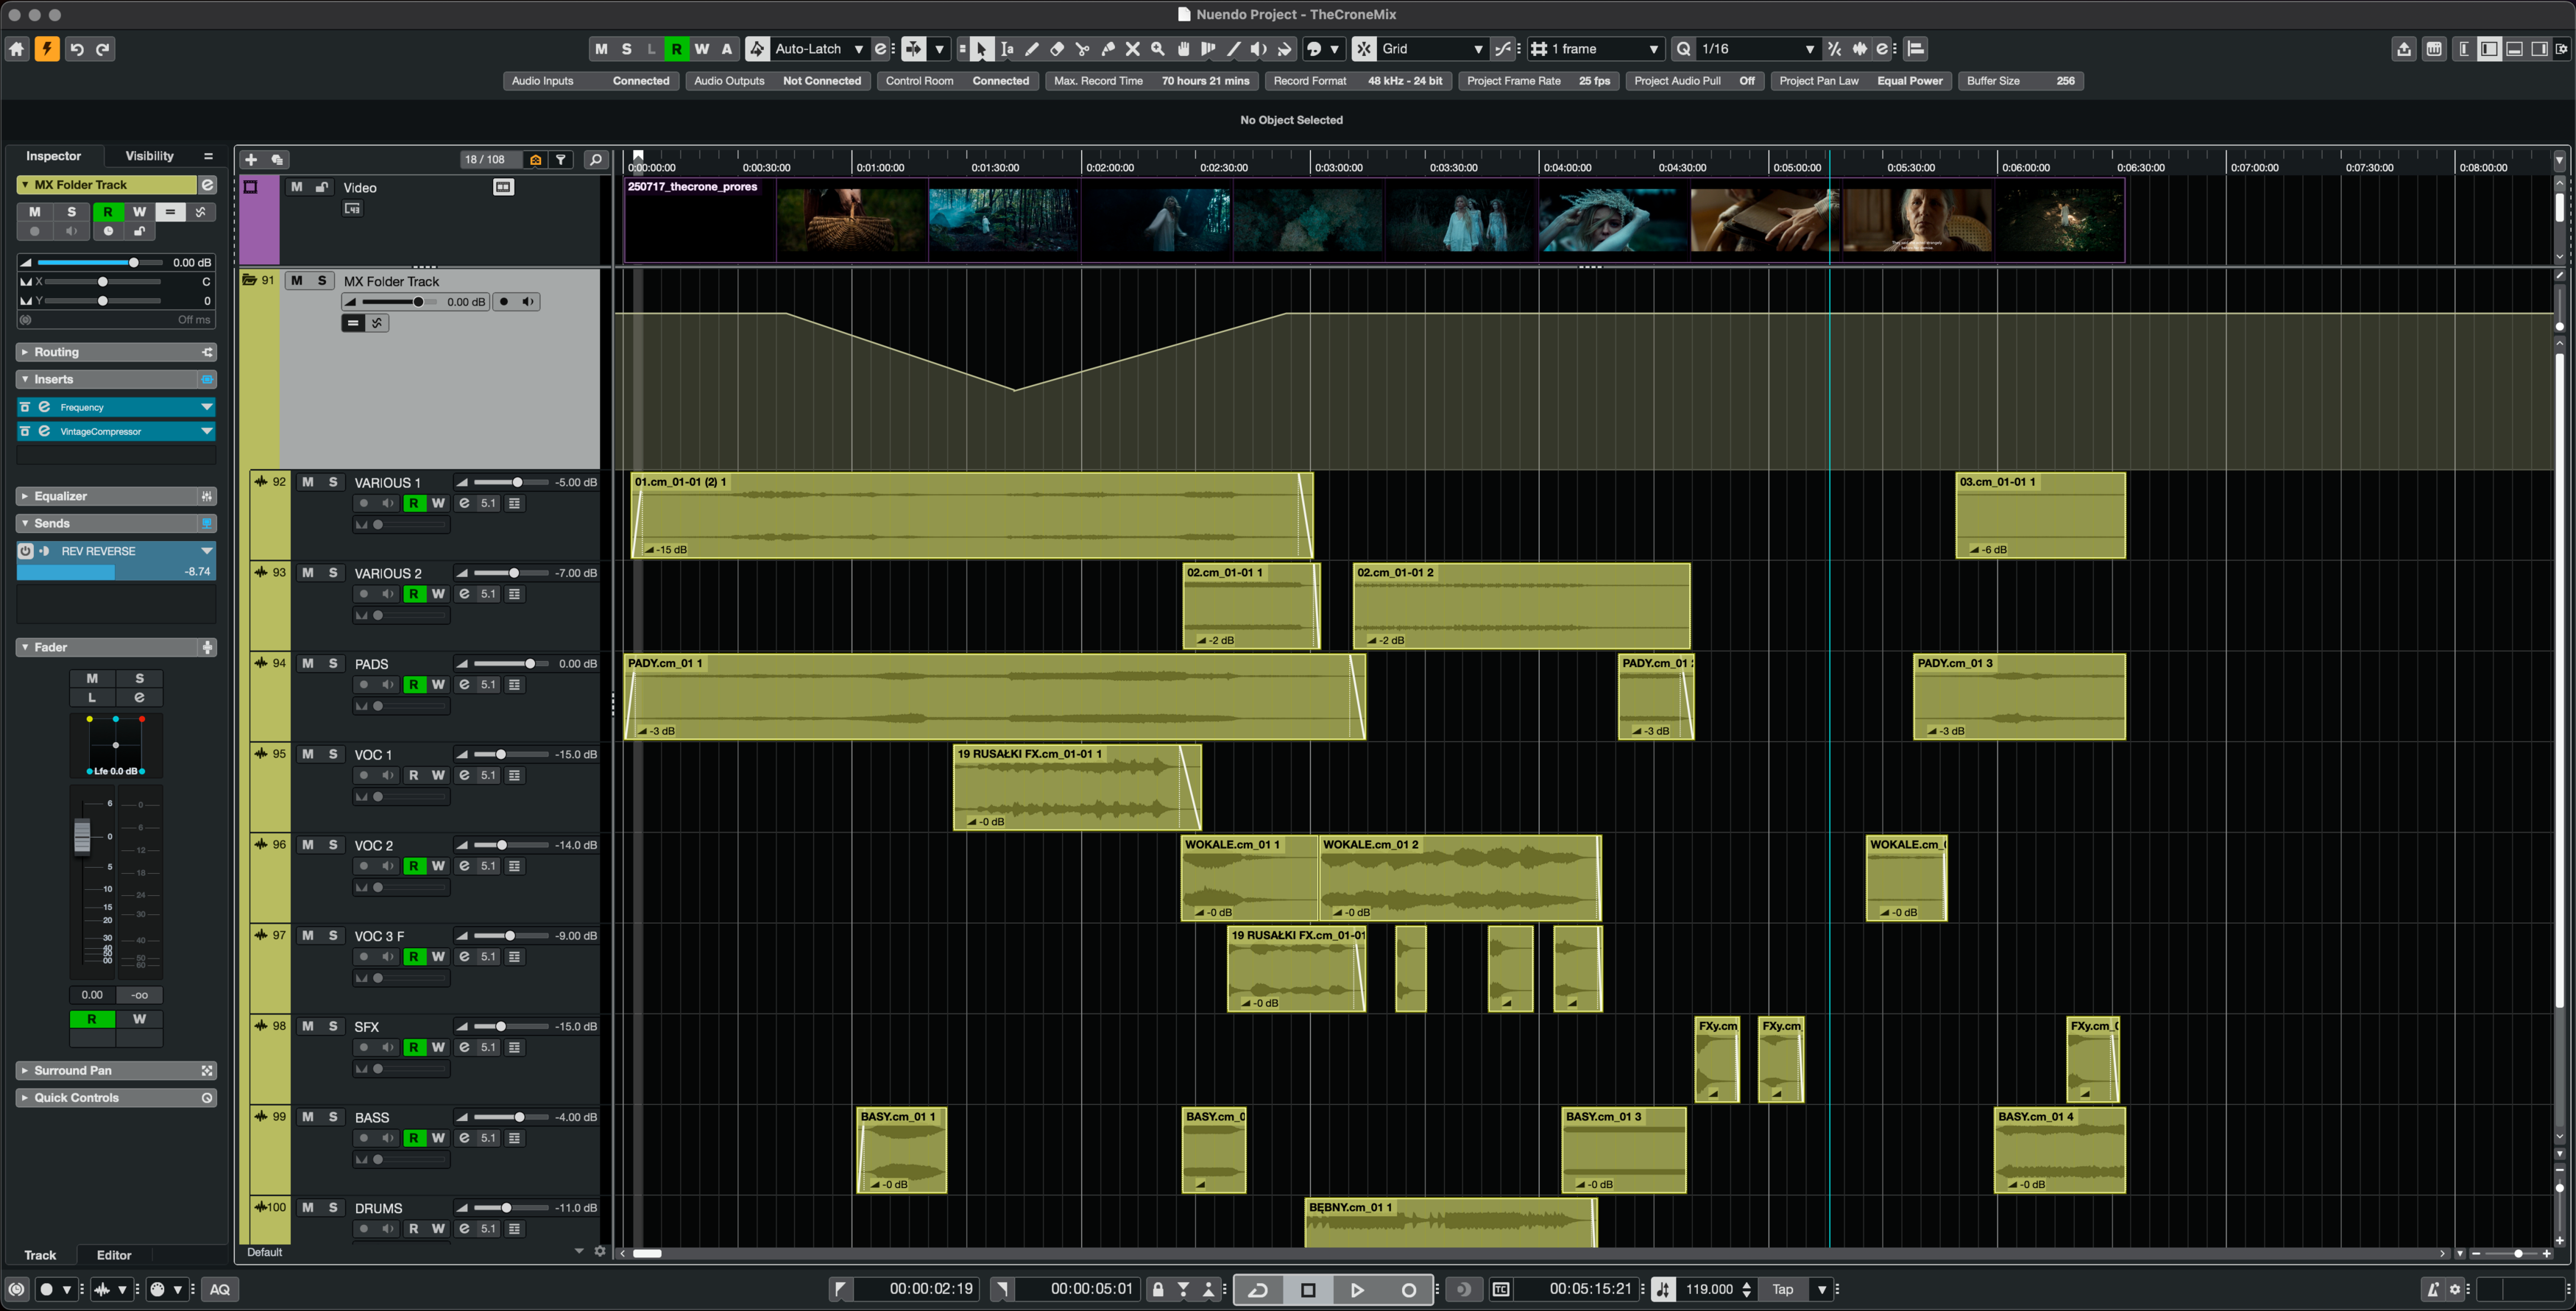The height and width of the screenshot is (1311, 2576).
Task: Open the track search magnifier
Action: [x=596, y=160]
